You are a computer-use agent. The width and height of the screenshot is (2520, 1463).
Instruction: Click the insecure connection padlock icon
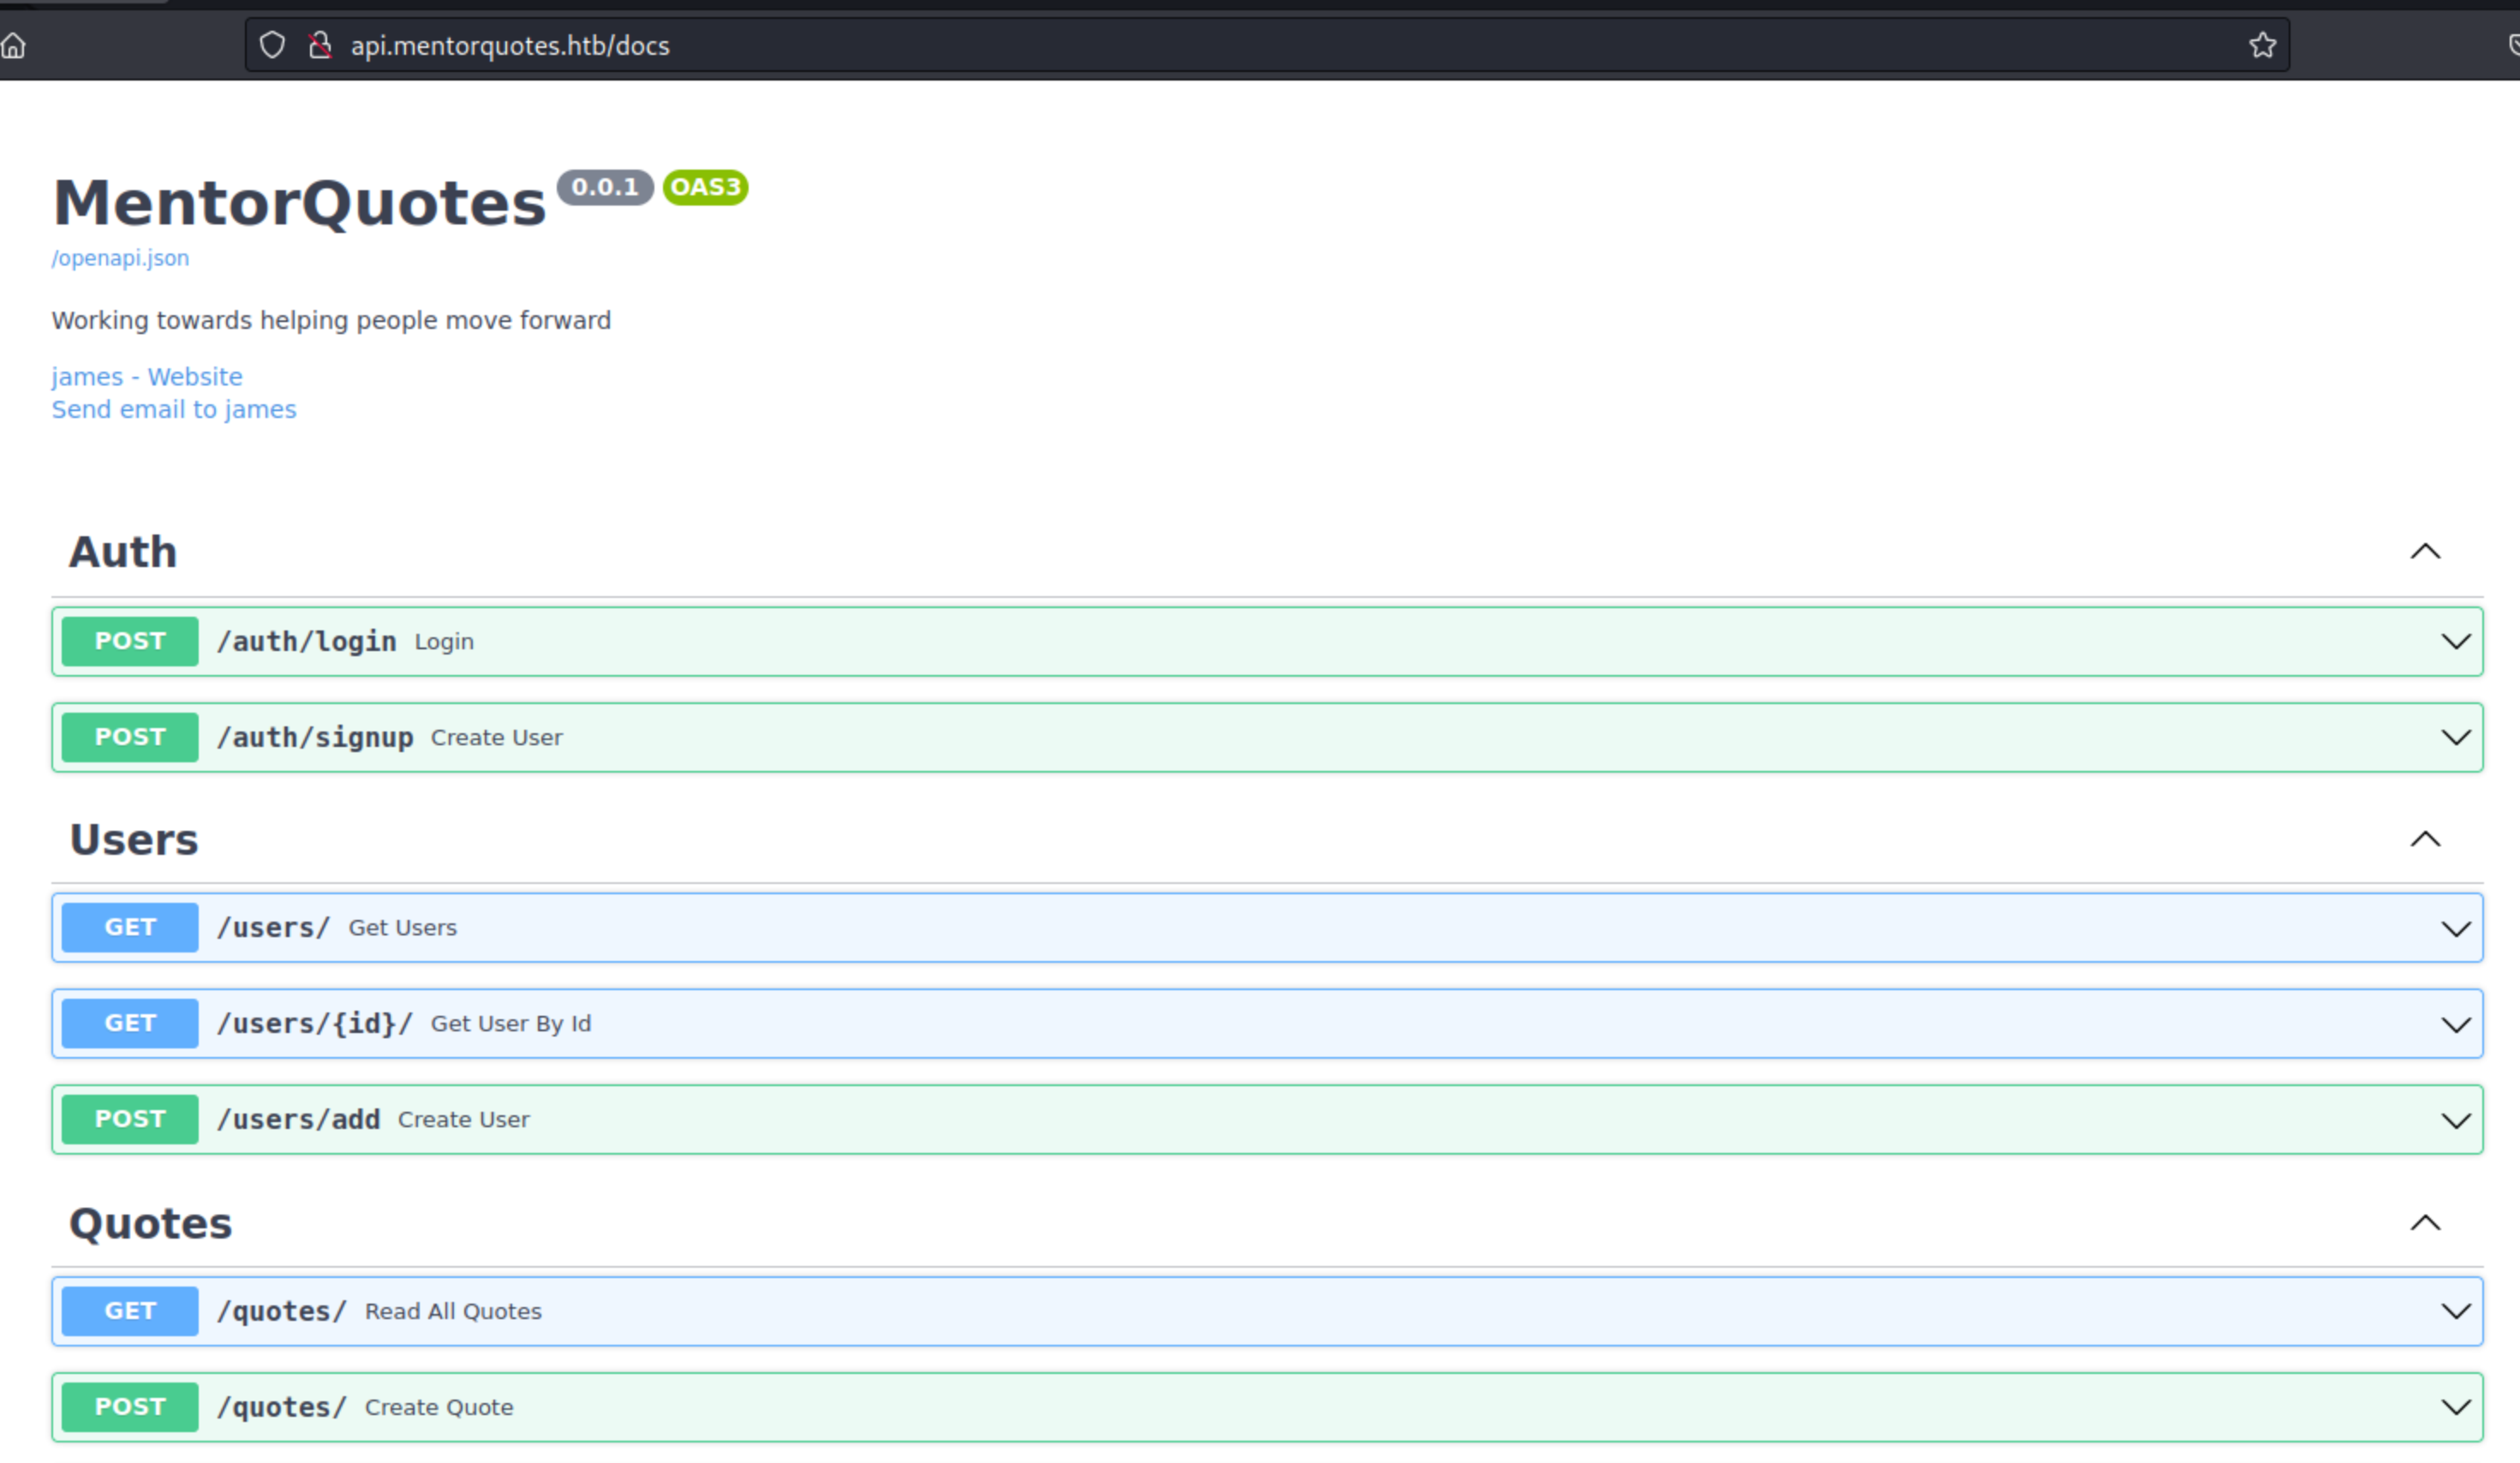click(x=320, y=46)
